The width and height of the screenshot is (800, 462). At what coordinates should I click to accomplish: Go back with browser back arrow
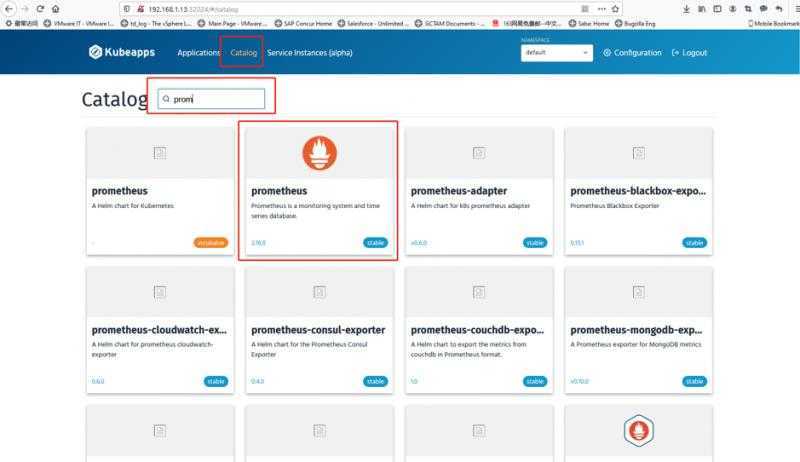pyautogui.click(x=9, y=9)
